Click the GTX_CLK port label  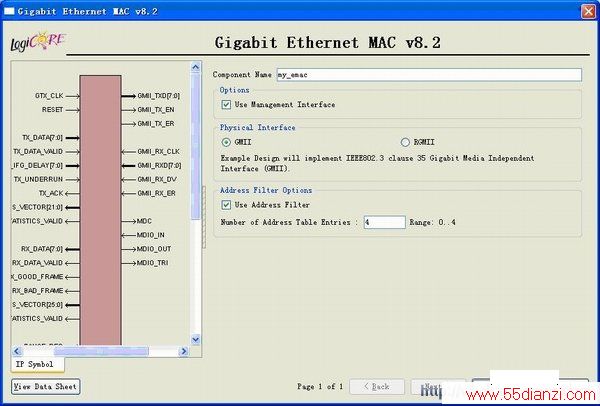coord(49,96)
